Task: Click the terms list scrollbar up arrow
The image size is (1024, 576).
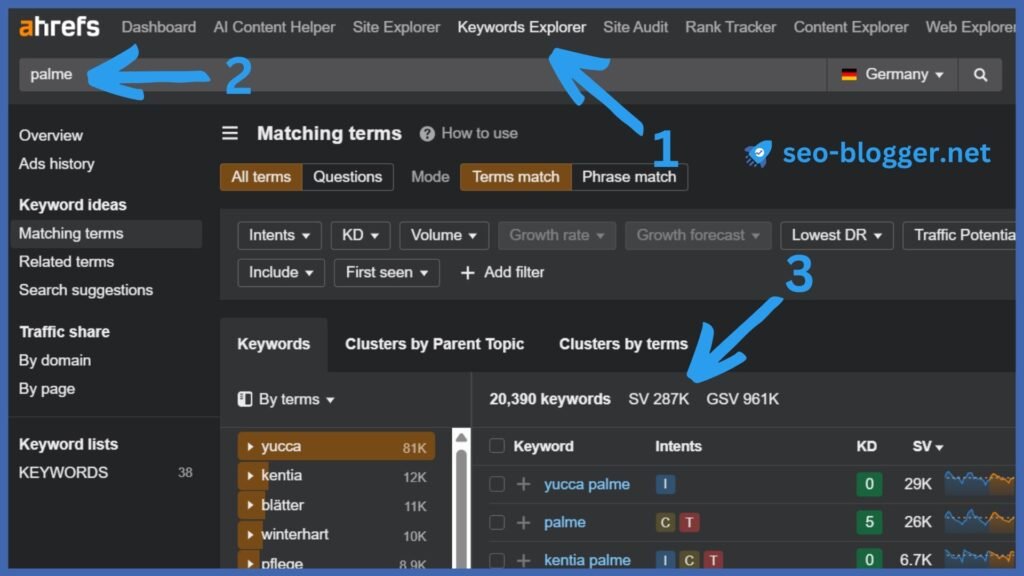Action: pos(461,437)
